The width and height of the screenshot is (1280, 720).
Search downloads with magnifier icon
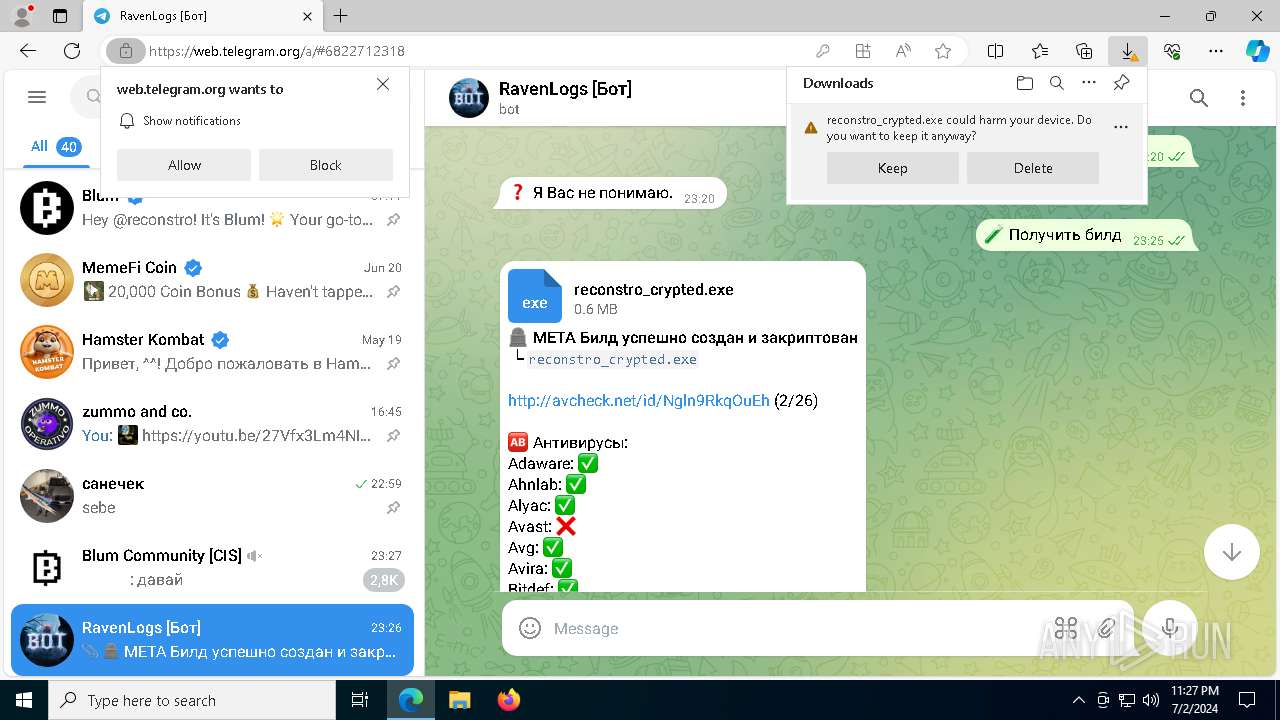(x=1056, y=83)
